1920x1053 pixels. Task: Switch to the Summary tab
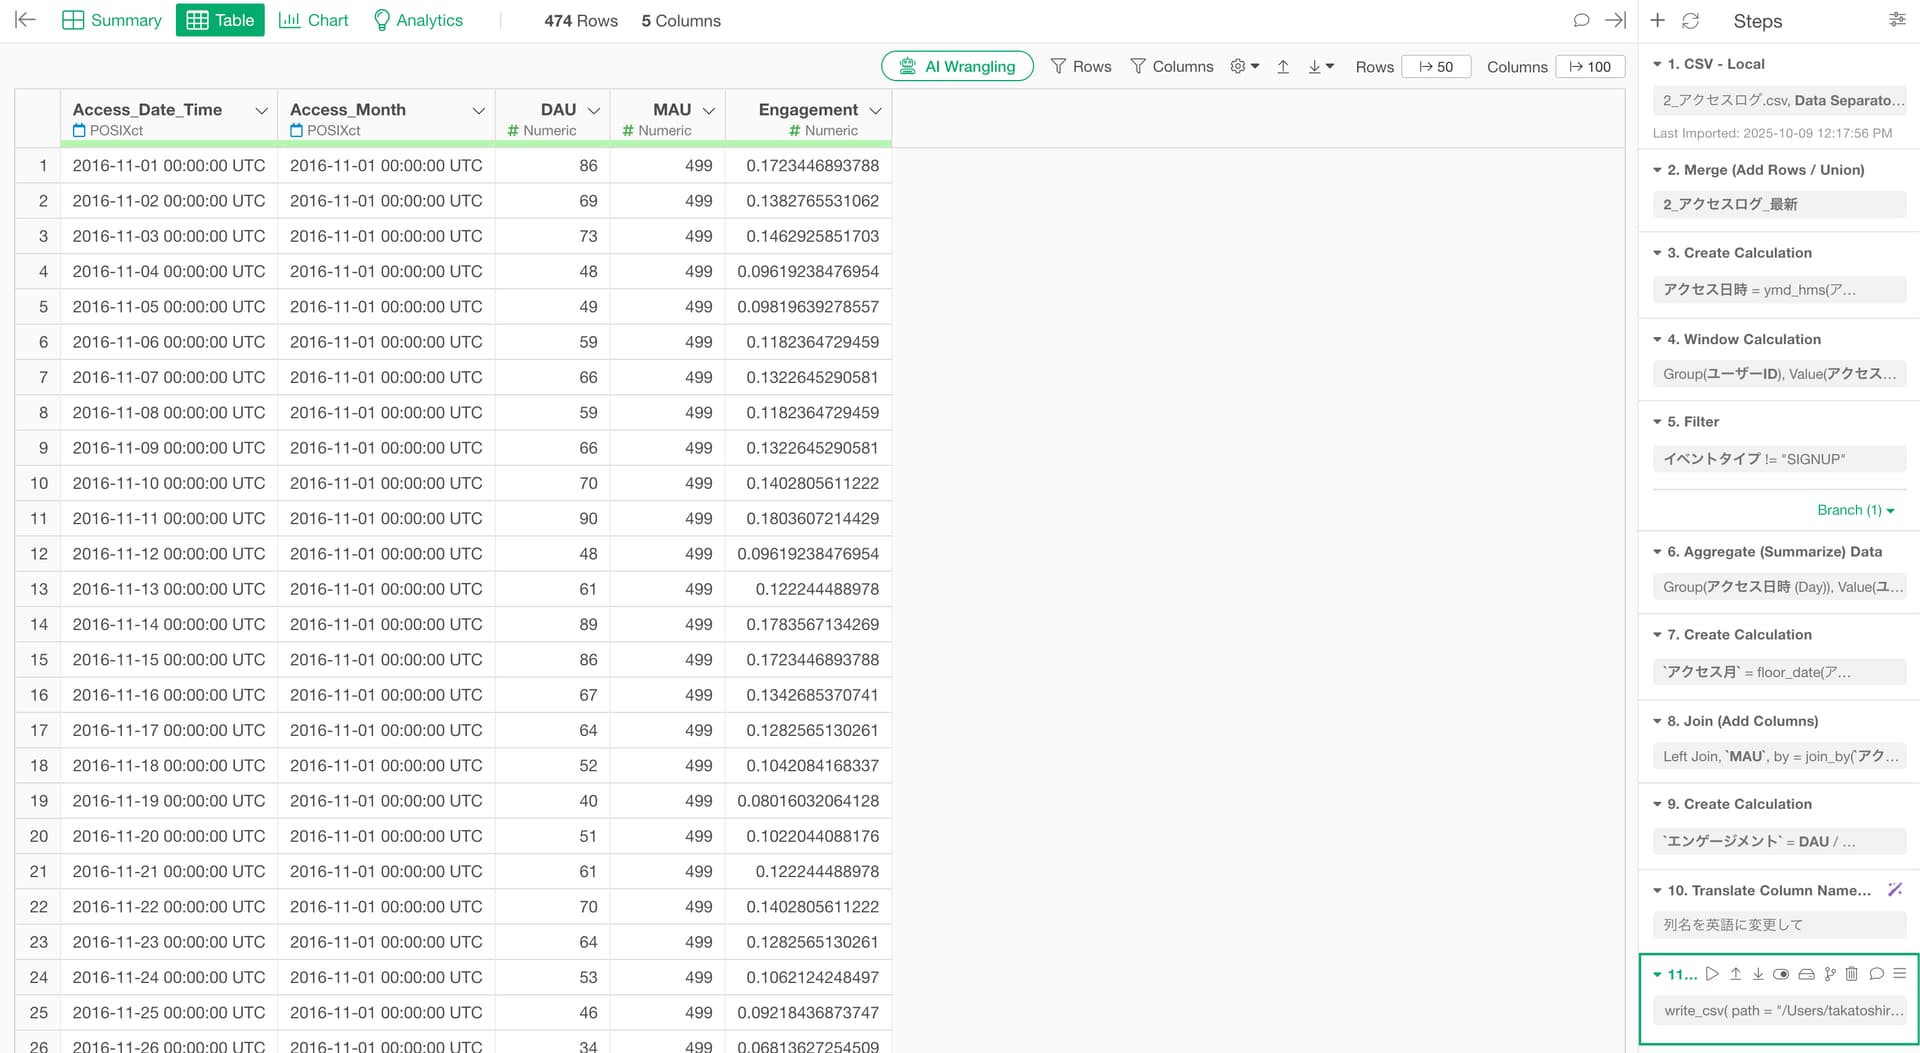112,20
